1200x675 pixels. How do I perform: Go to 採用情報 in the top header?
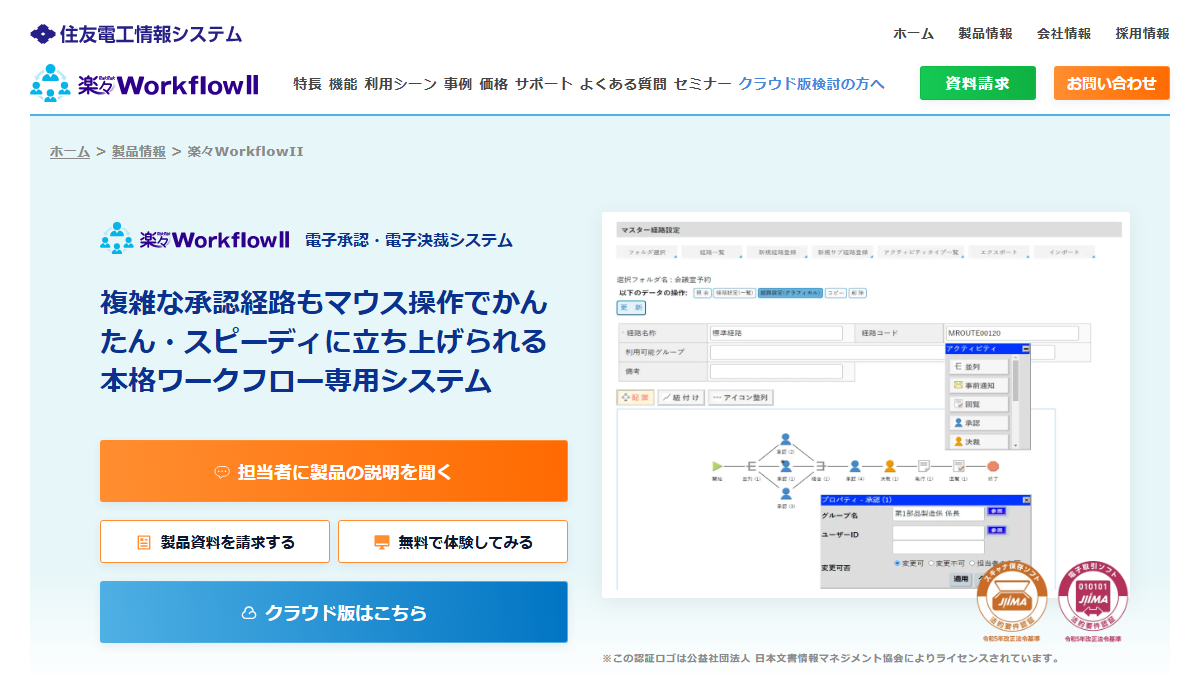1143,33
